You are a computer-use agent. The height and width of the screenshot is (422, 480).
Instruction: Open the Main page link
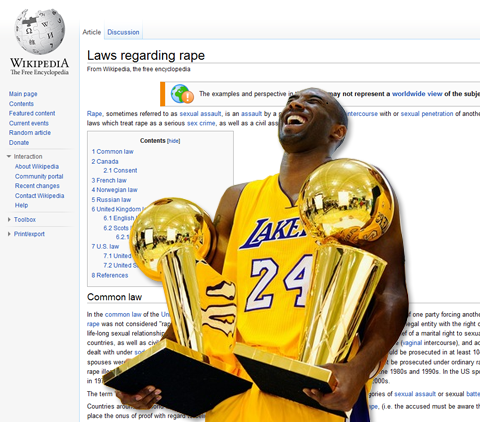(x=23, y=94)
